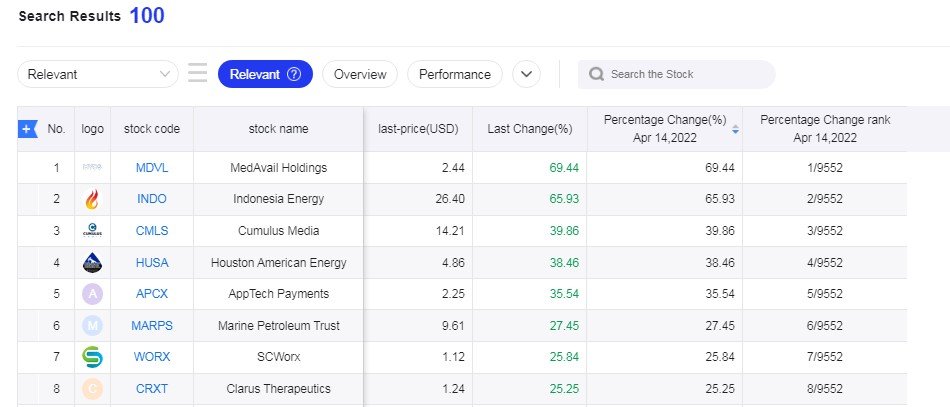Open stock code HUSA
Screen dimensions: 950x407
[x=152, y=262]
